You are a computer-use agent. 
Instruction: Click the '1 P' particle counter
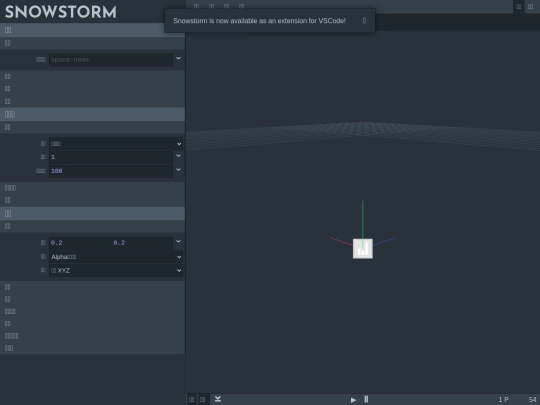503,399
